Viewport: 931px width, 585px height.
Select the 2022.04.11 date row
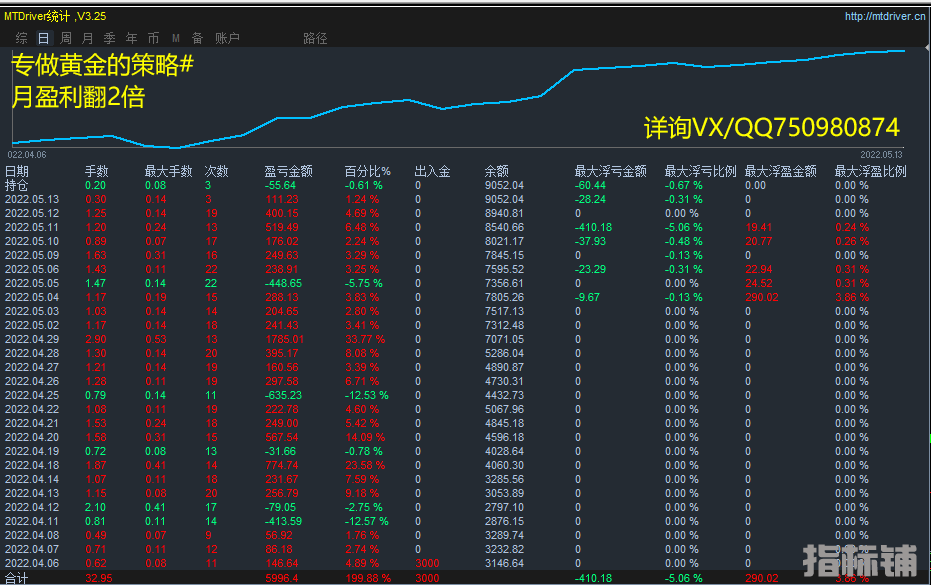[32, 521]
